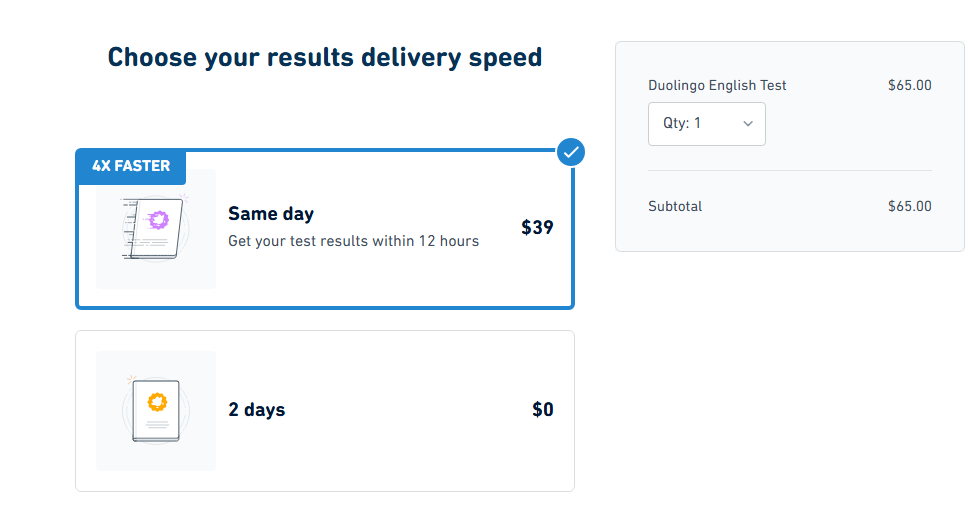Click the Duolingo English Test $65.00 price

point(910,86)
